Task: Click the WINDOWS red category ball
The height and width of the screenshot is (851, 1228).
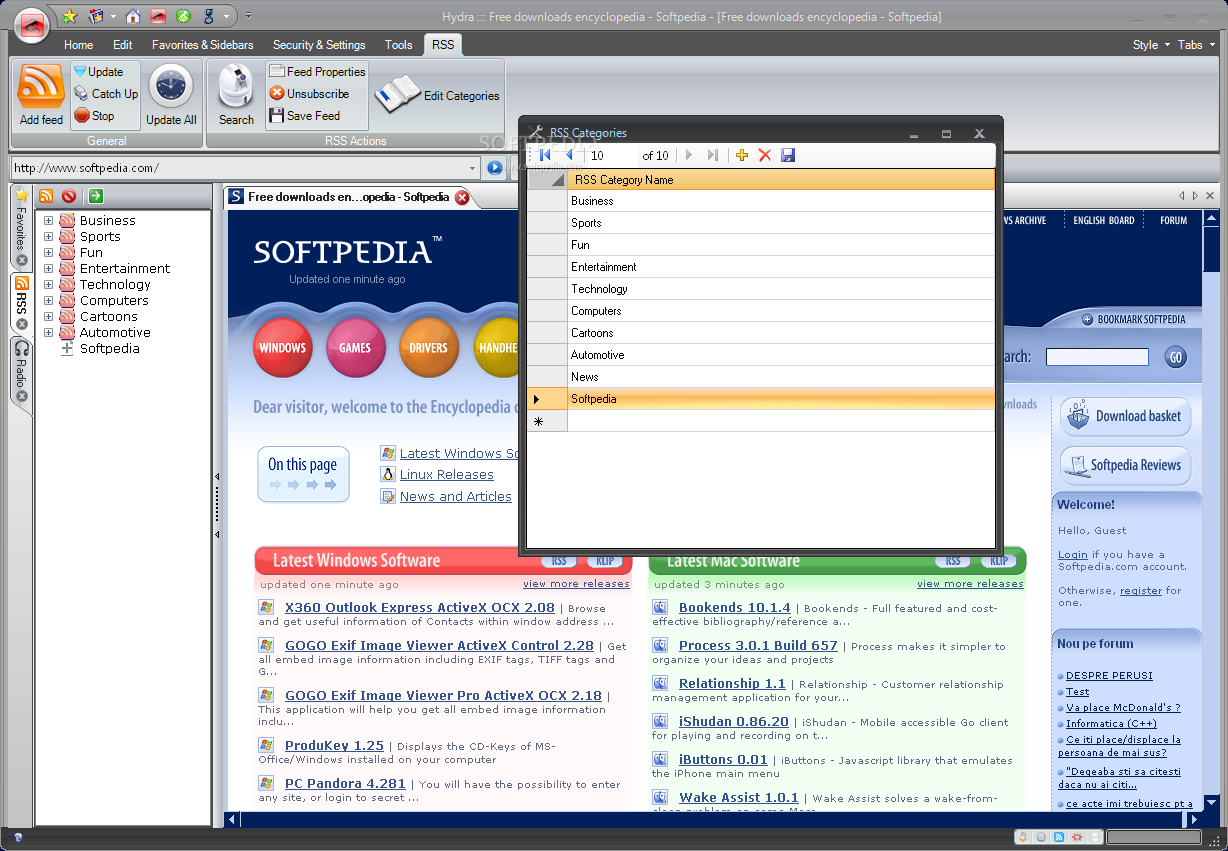Action: coord(283,348)
